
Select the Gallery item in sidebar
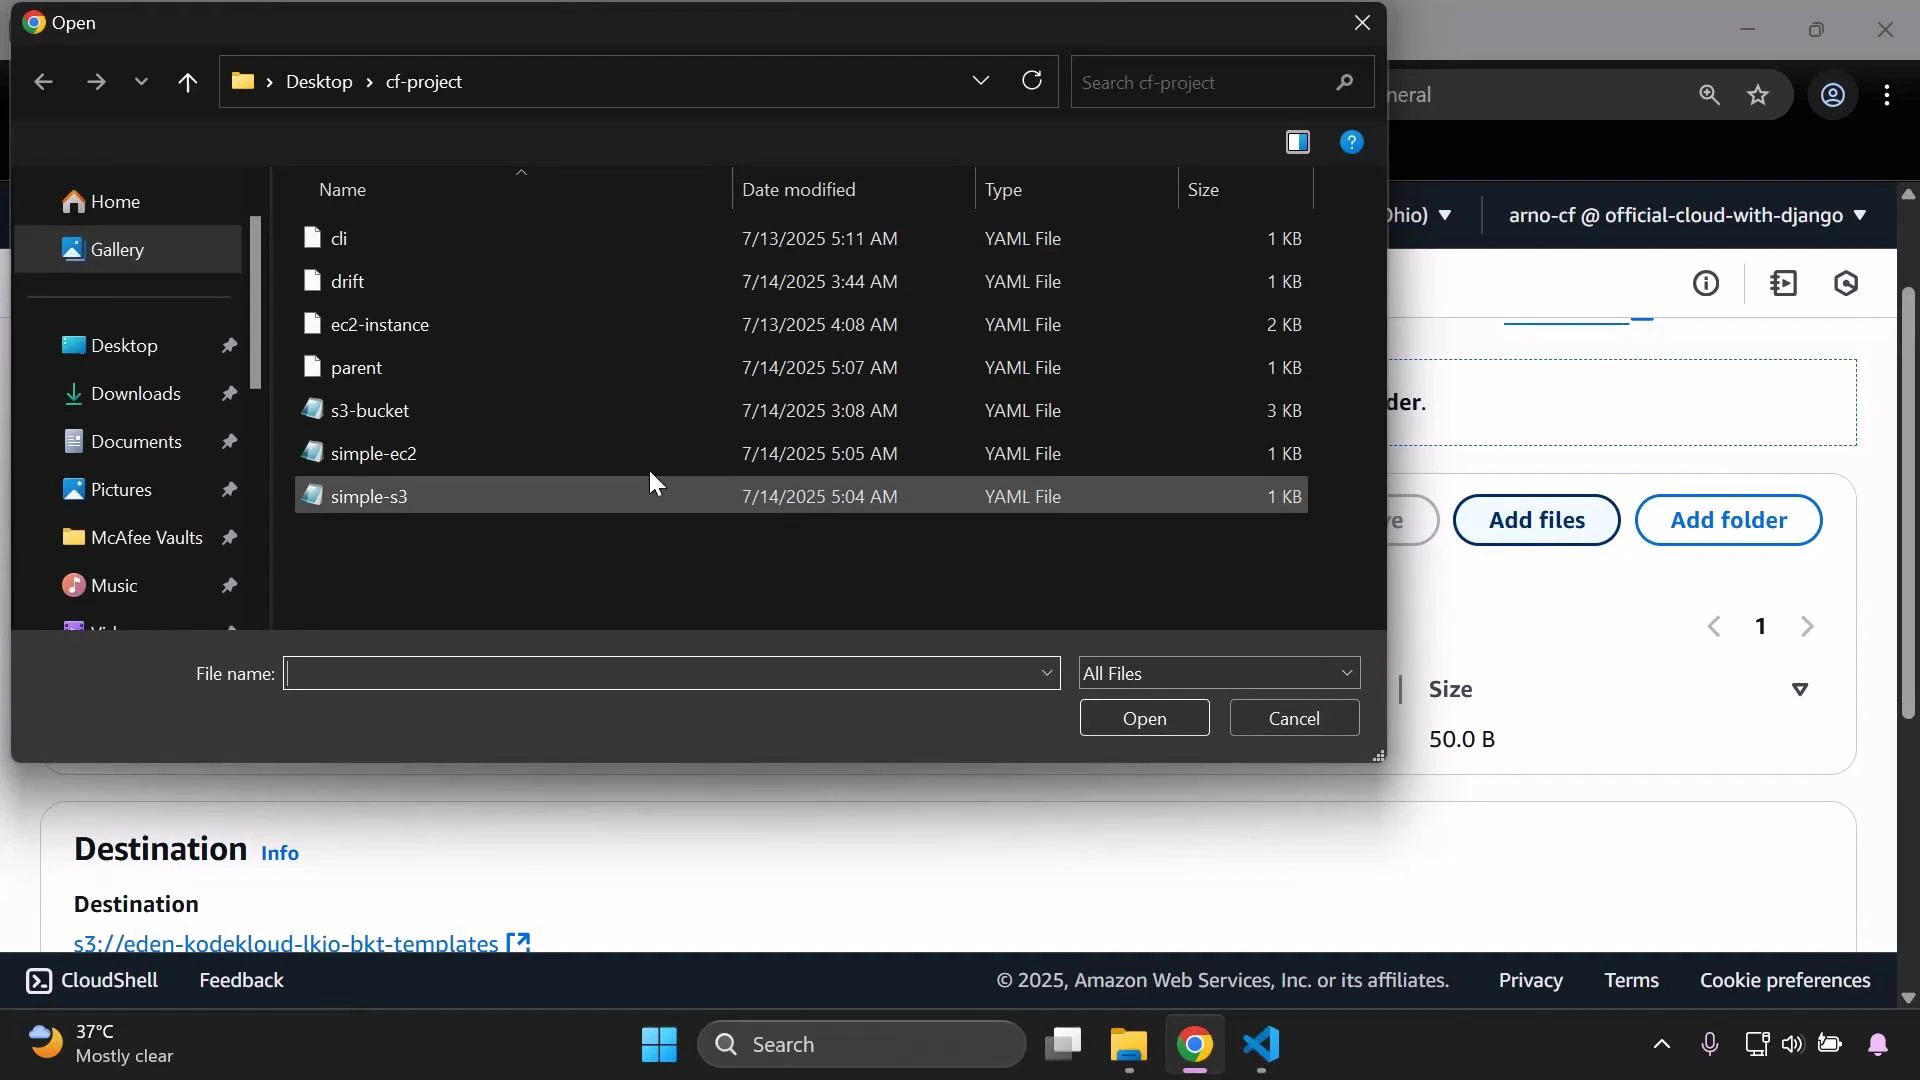click(x=117, y=250)
